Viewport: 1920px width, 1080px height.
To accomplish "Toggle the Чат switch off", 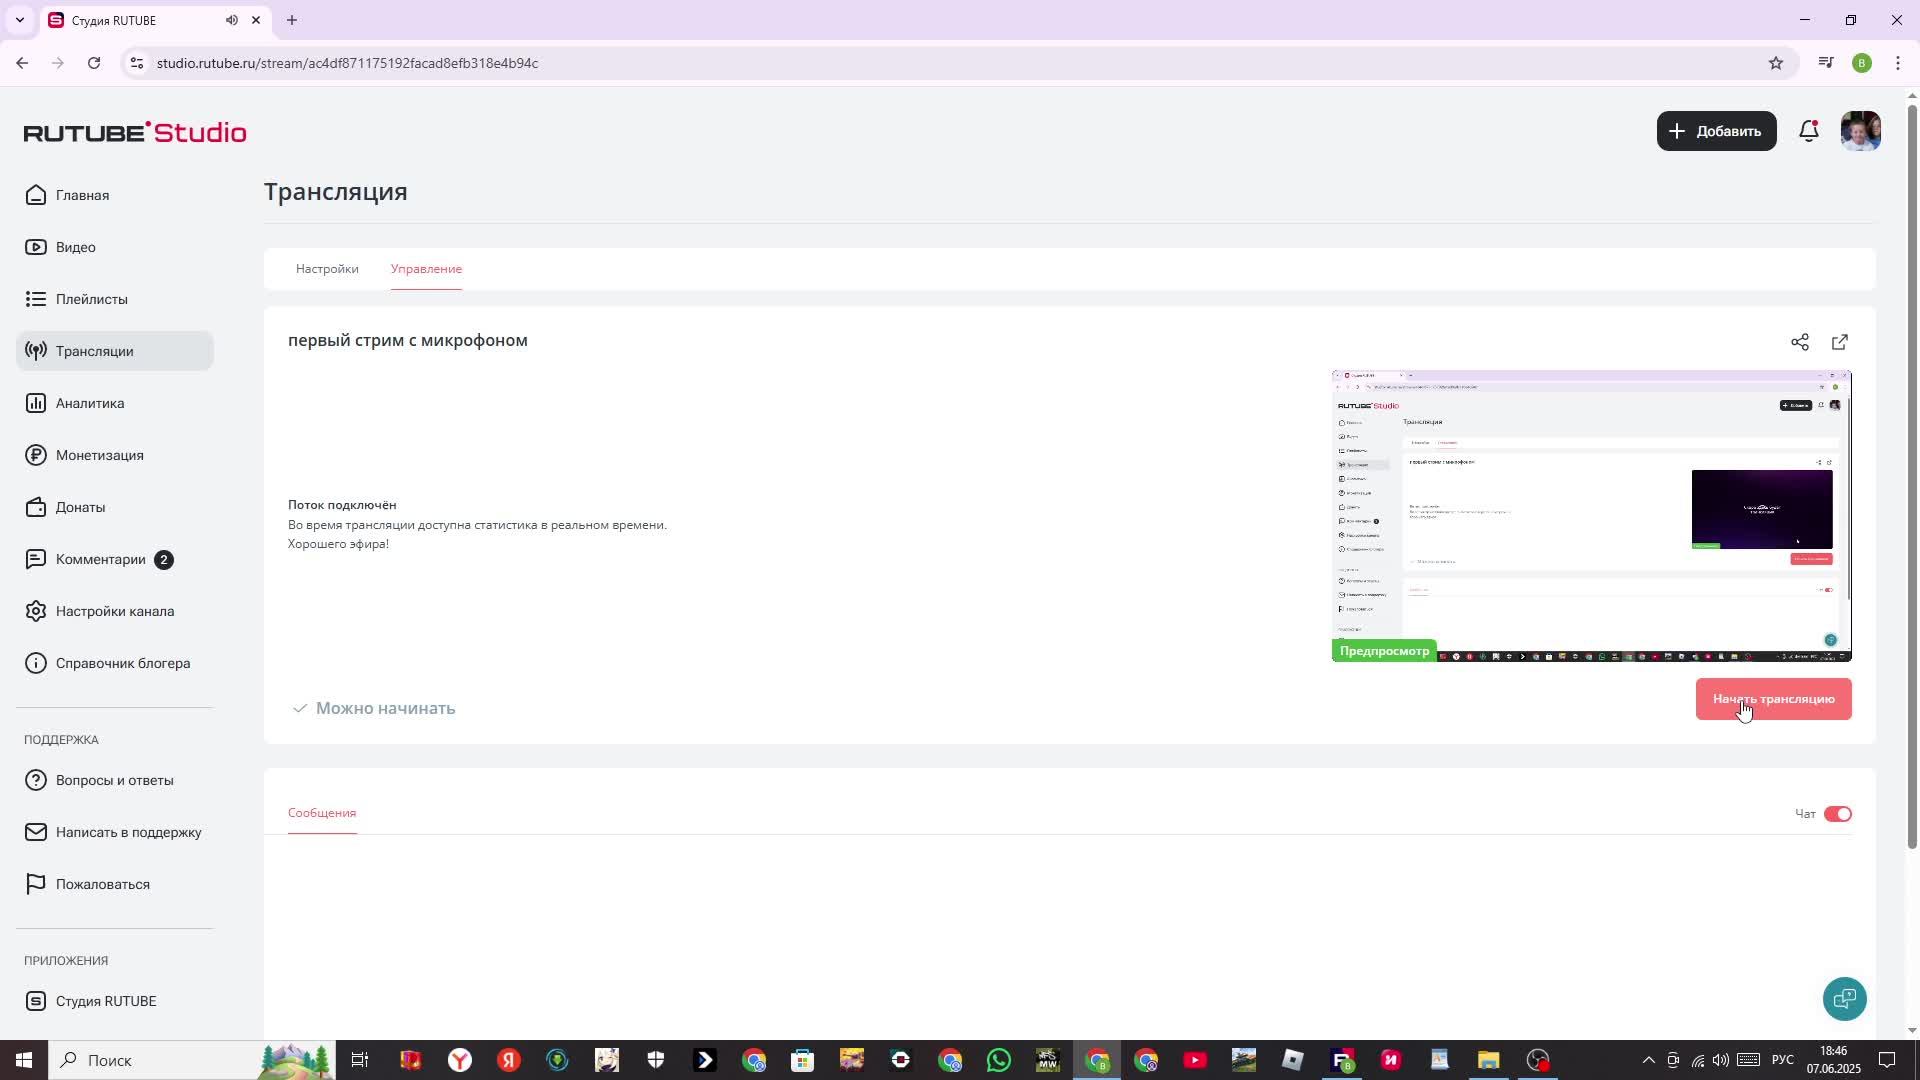I will click(x=1837, y=814).
